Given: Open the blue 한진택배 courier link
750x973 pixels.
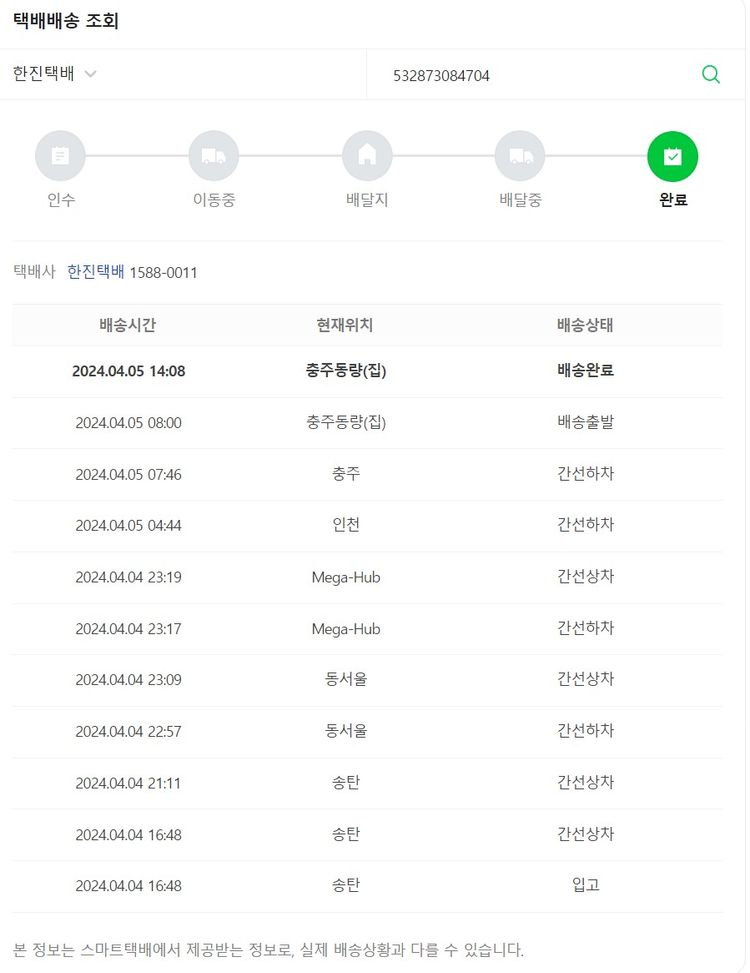Looking at the screenshot, I should pos(95,272).
